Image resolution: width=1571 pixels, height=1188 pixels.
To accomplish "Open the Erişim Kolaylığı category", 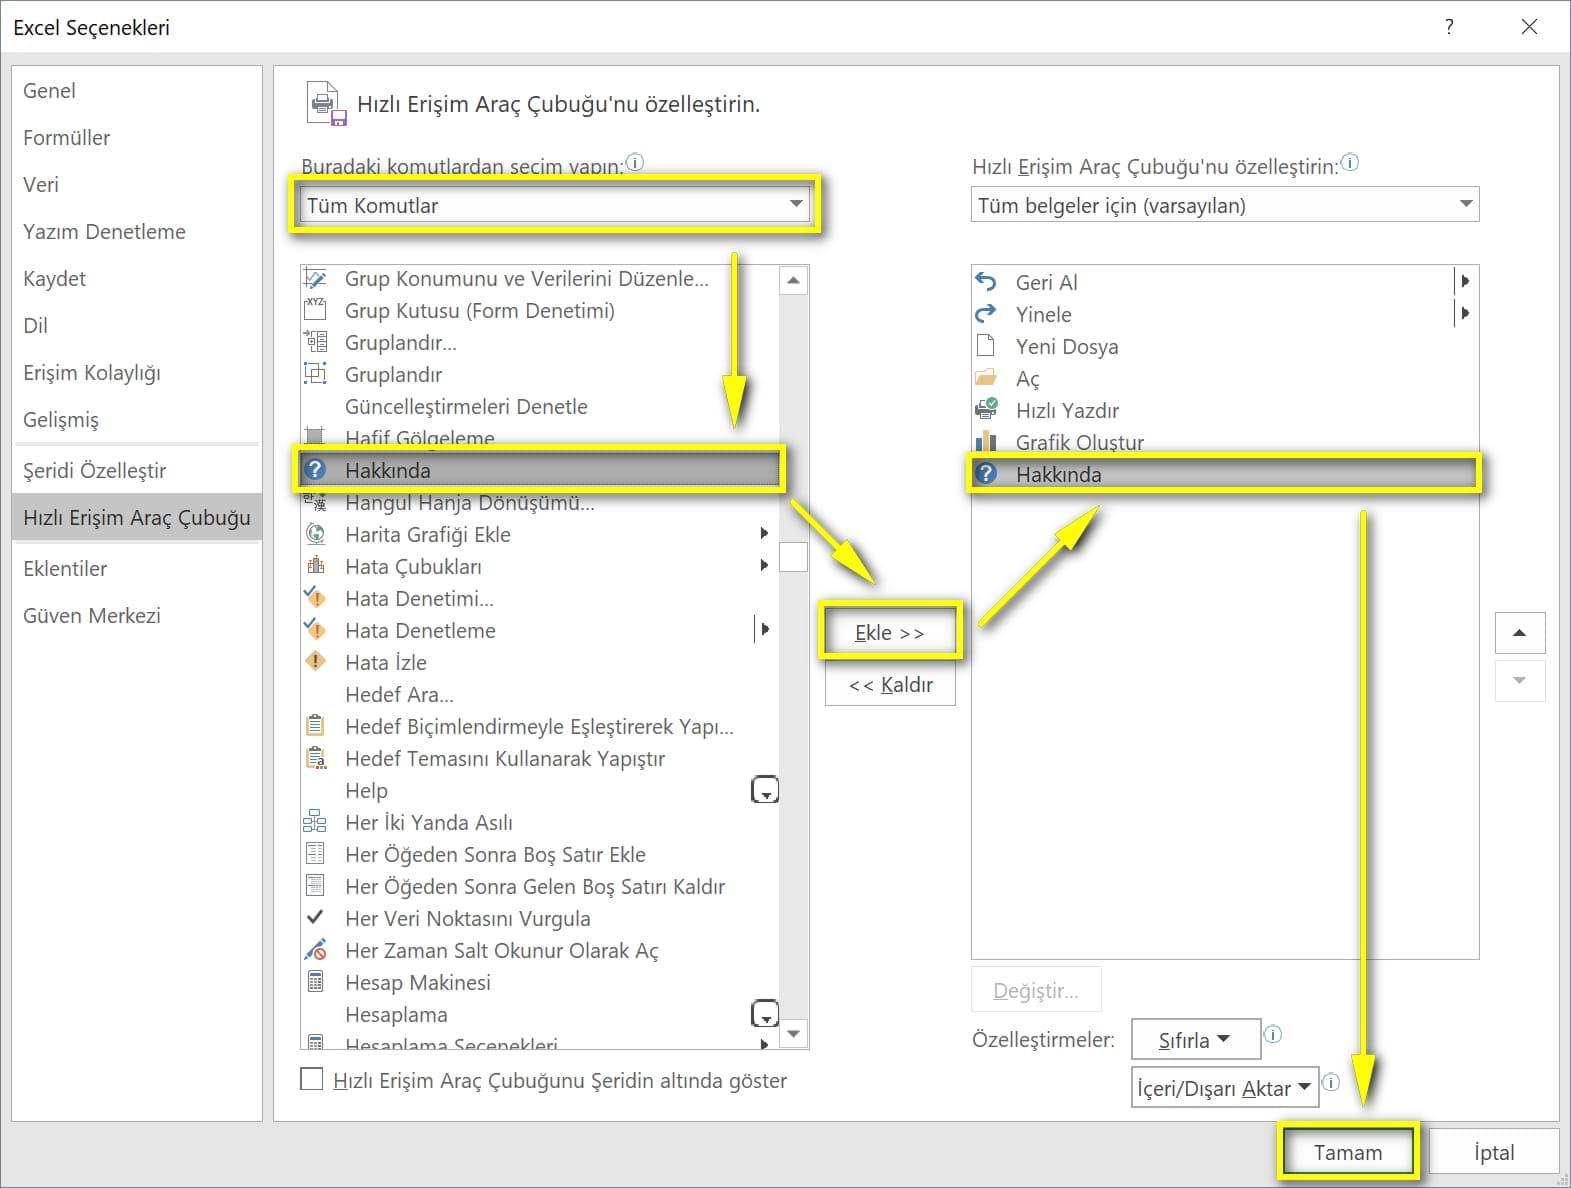I will pos(137,373).
